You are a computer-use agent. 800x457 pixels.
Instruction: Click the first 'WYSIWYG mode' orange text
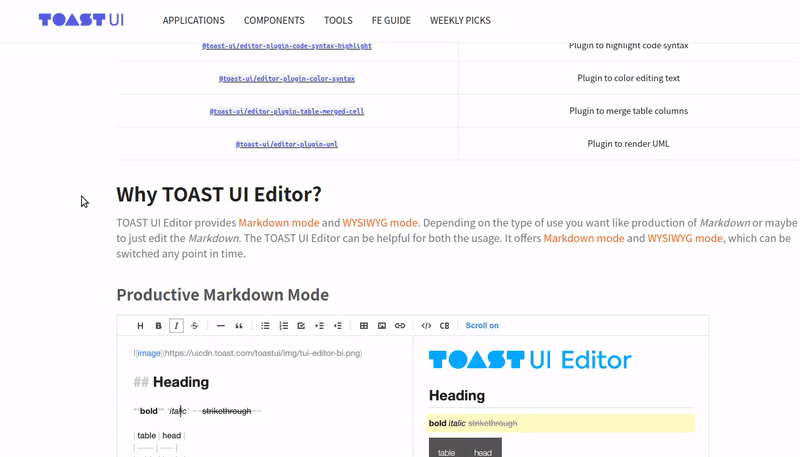coord(380,223)
